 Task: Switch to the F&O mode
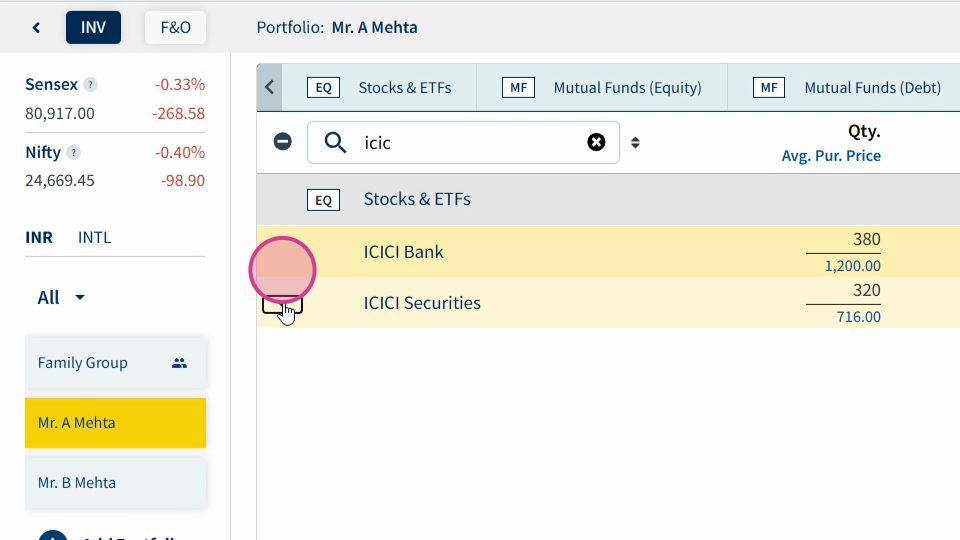point(175,28)
